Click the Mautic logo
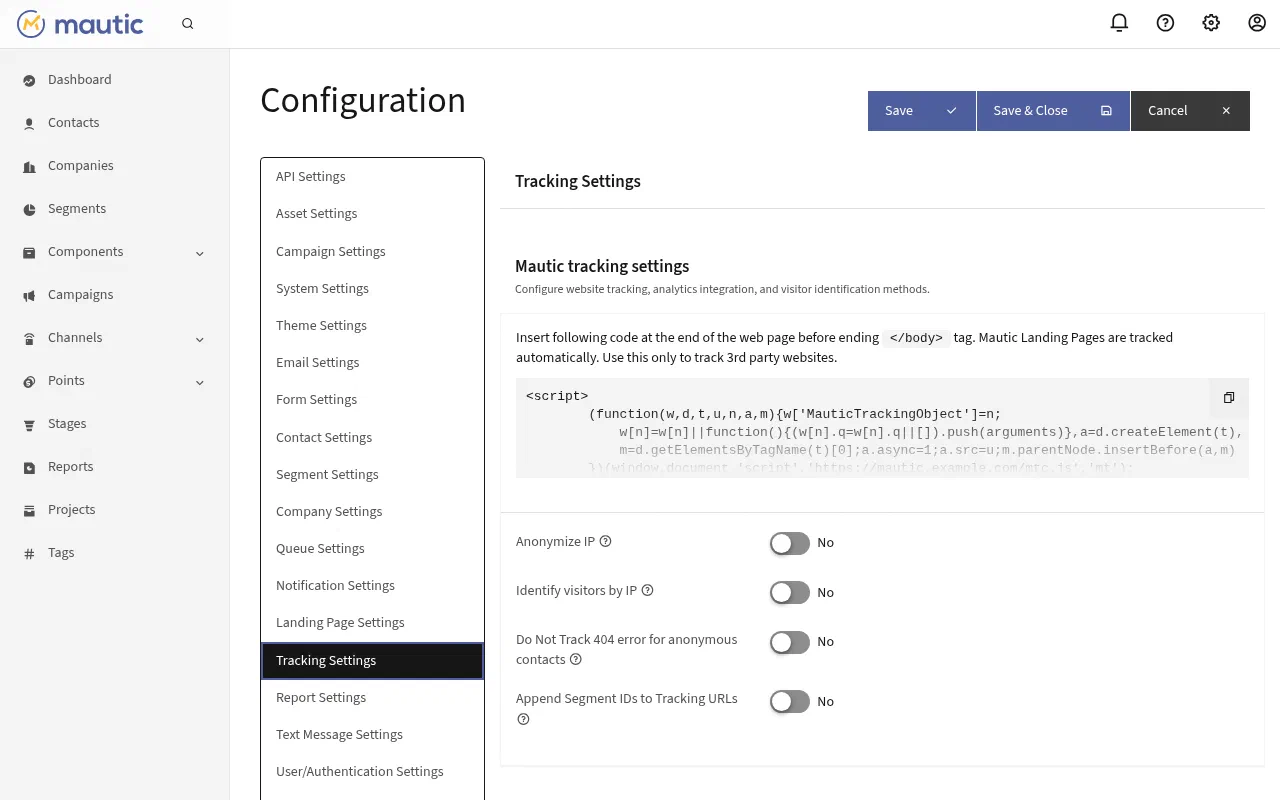Viewport: 1280px width, 800px height. [x=80, y=24]
